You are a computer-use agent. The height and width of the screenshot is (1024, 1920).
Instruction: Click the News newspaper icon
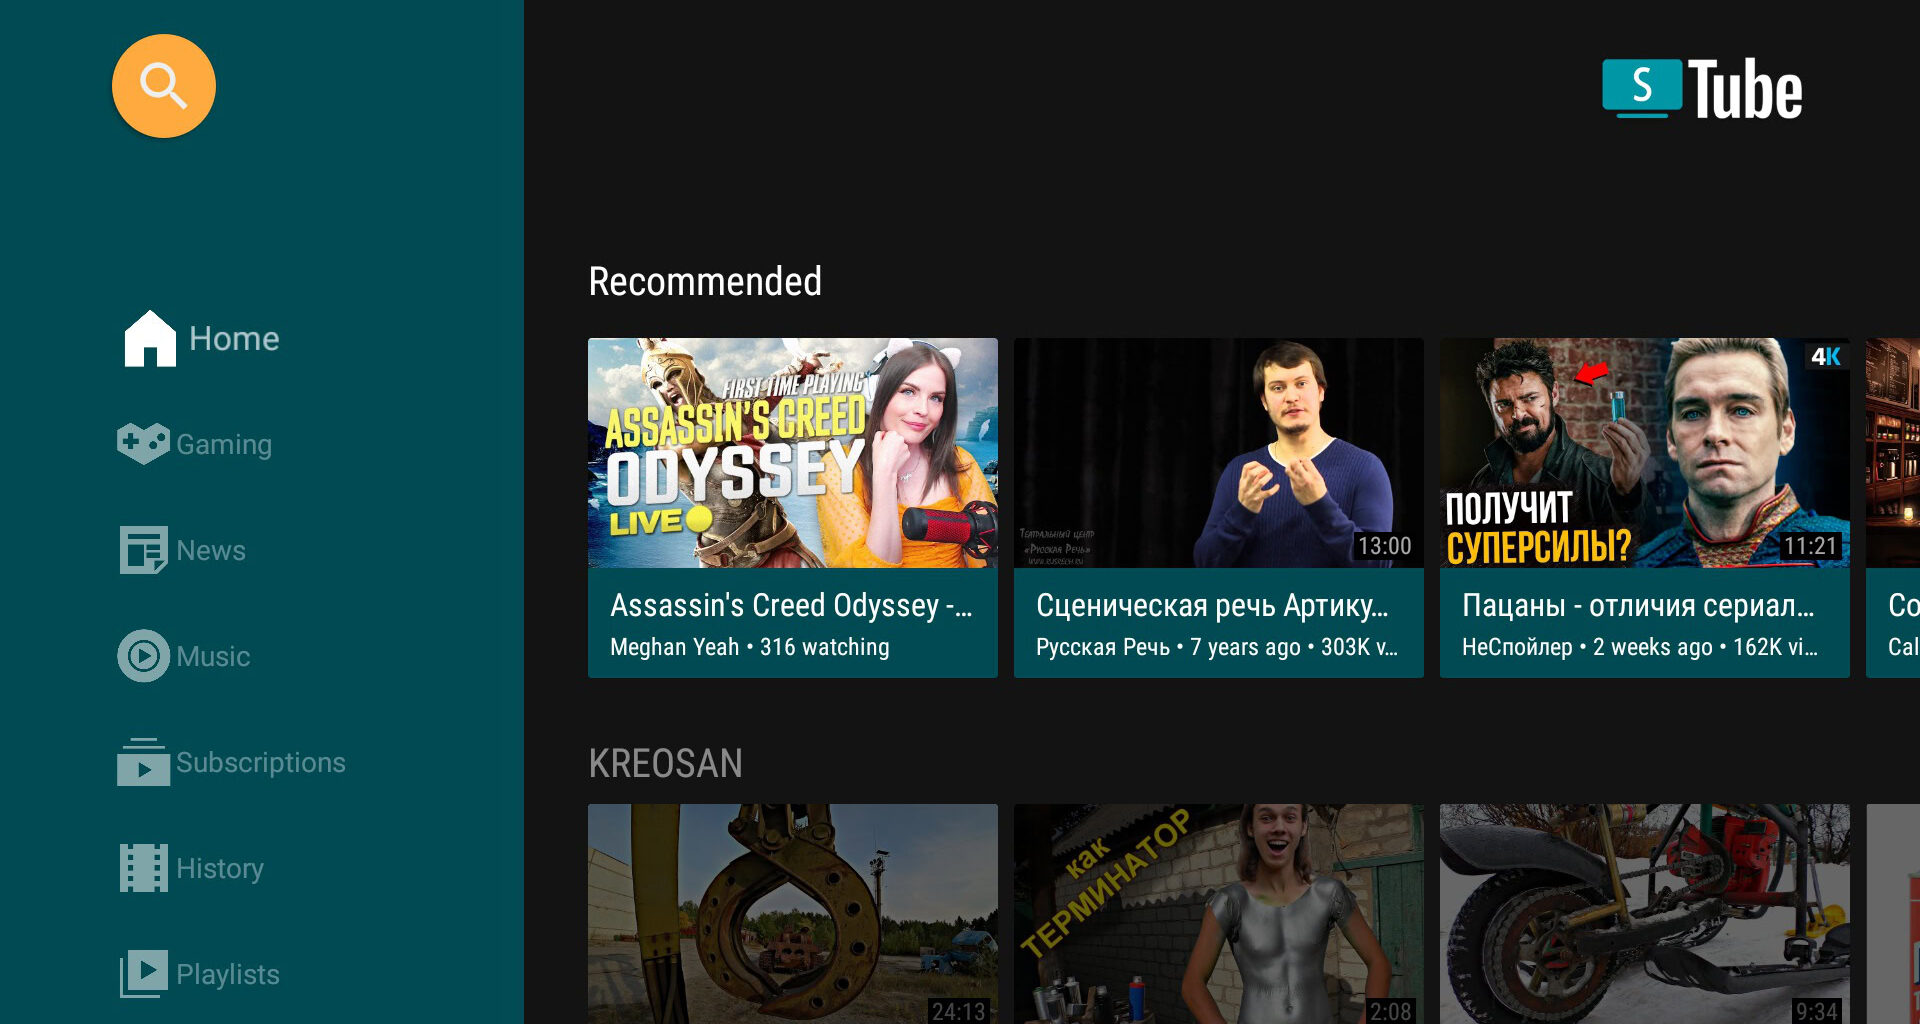[x=143, y=550]
